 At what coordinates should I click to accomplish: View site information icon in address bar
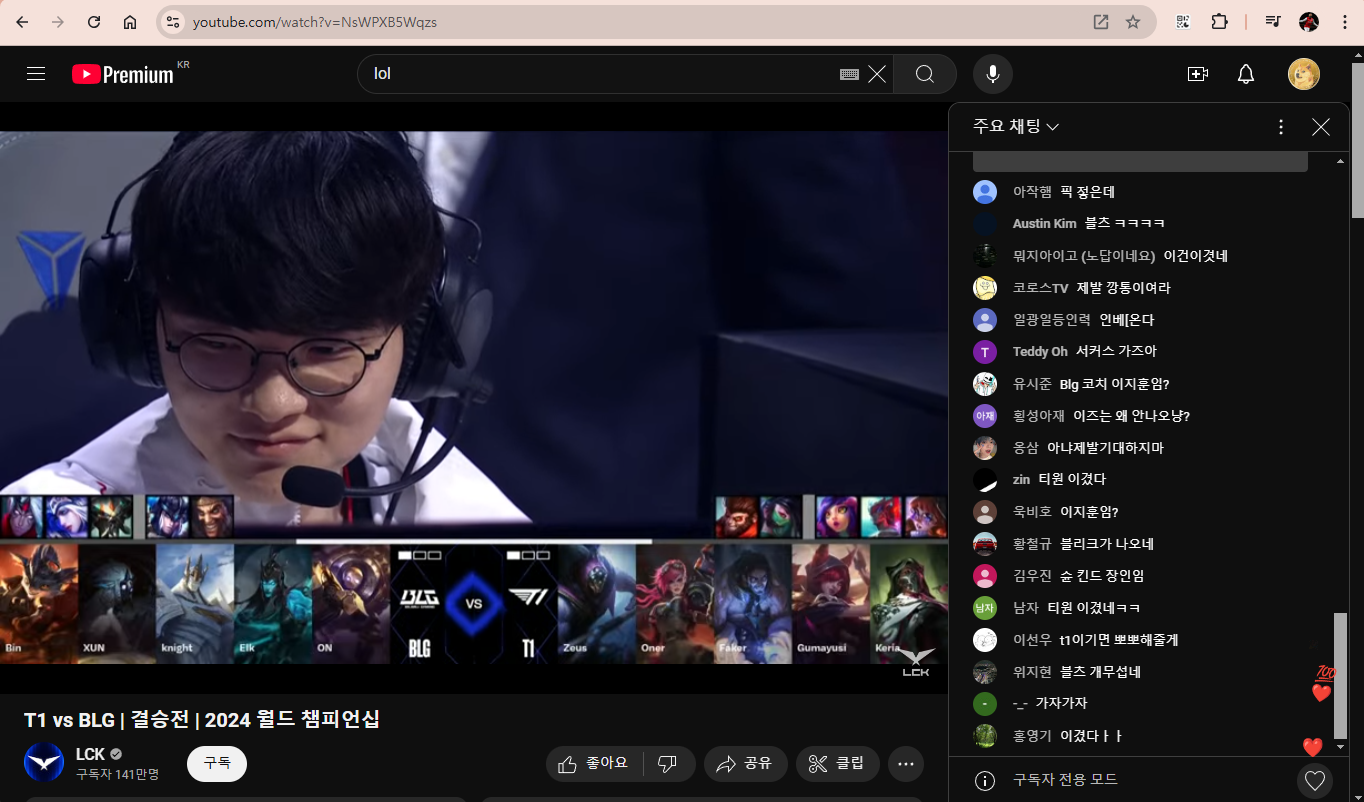172,22
